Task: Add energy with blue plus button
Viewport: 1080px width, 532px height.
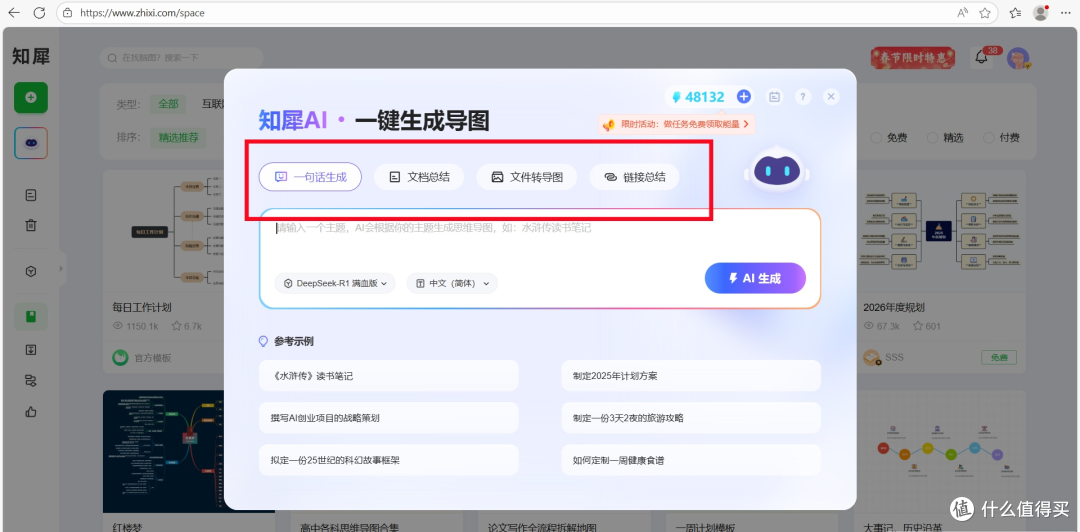Action: point(743,96)
